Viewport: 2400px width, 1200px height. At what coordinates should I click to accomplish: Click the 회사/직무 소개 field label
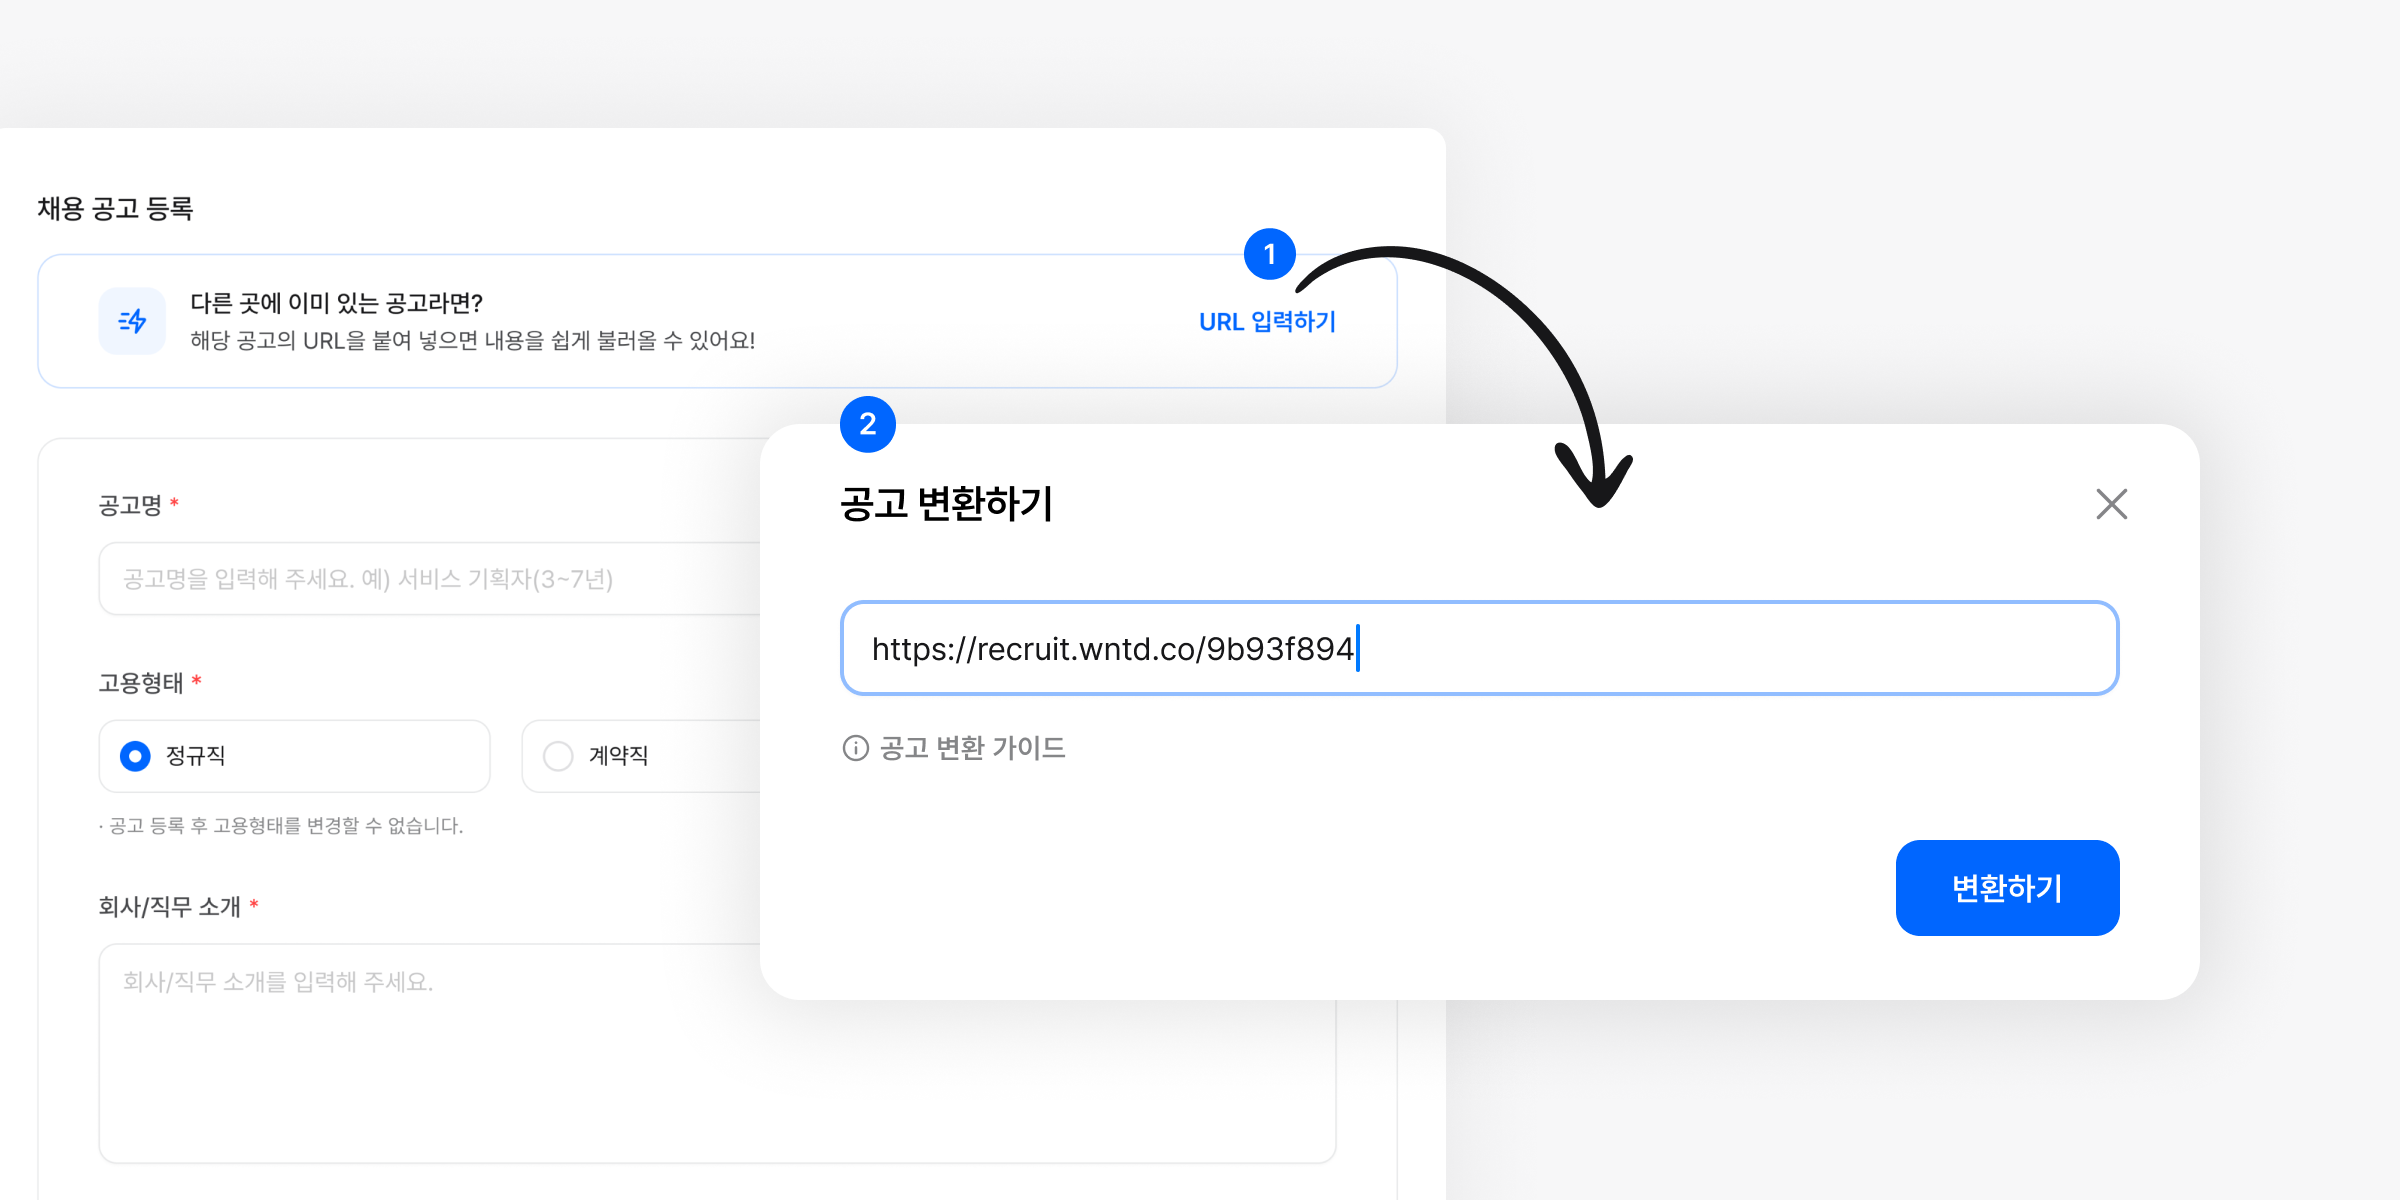[x=170, y=907]
